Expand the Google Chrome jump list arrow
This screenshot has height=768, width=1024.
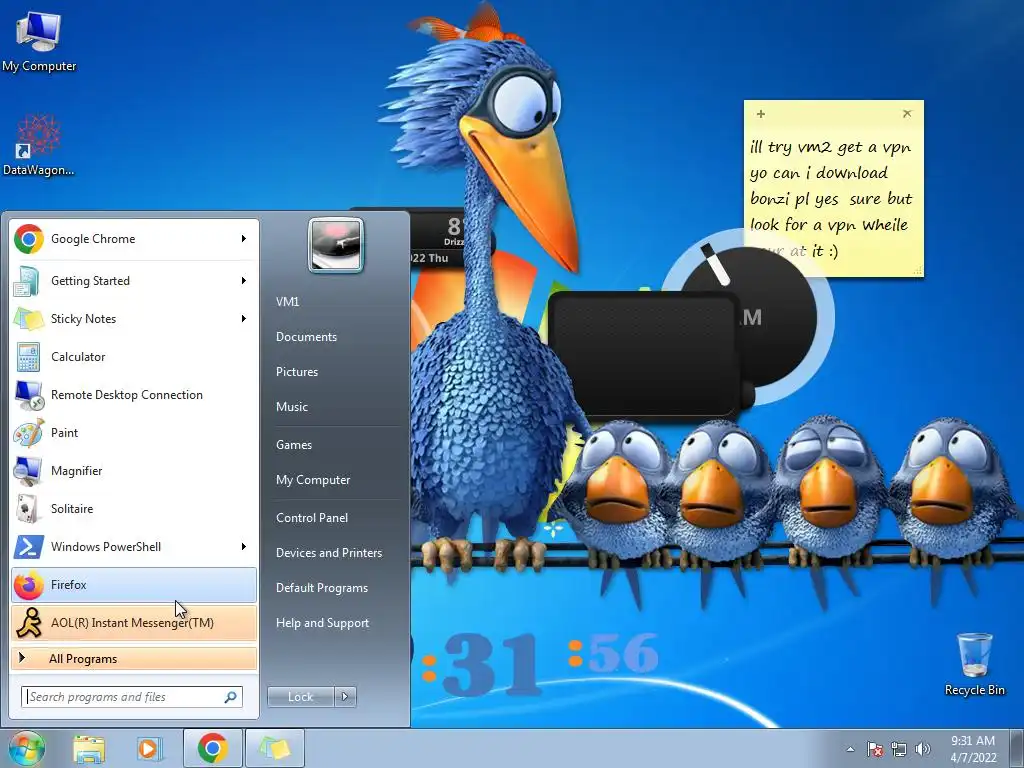244,239
